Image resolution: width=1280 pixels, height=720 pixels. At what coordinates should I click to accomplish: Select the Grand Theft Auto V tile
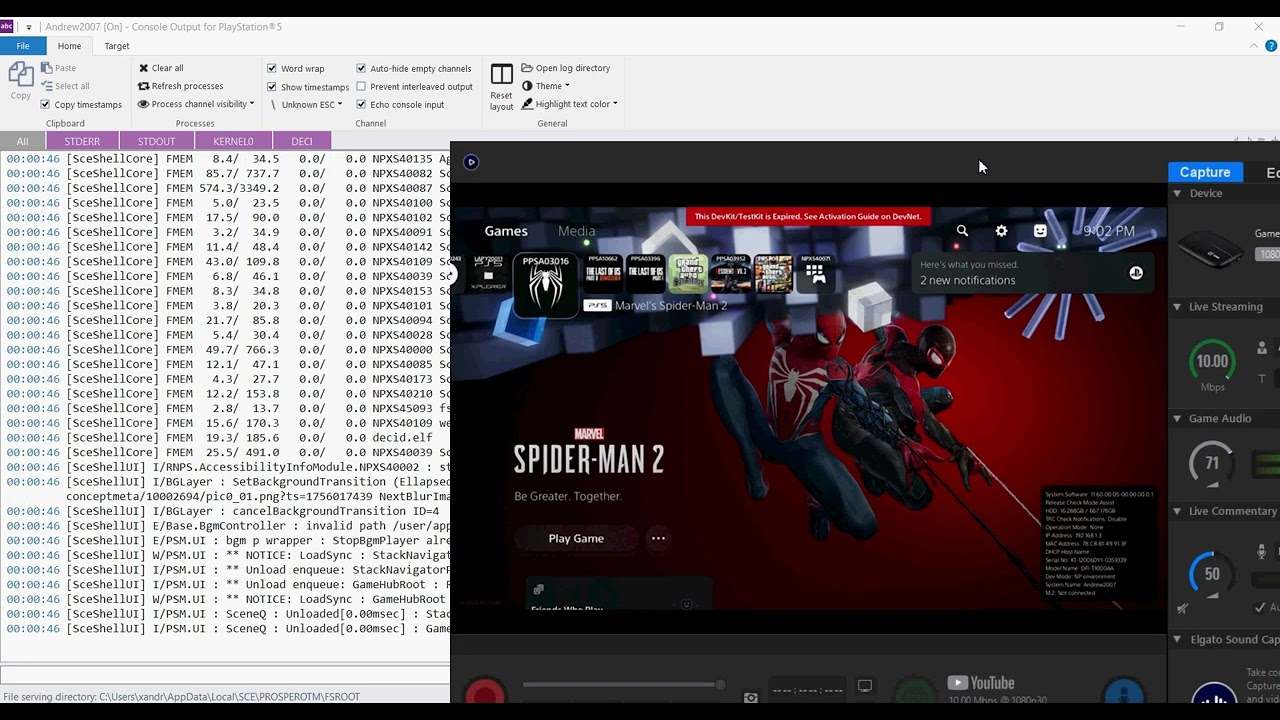click(x=773, y=273)
